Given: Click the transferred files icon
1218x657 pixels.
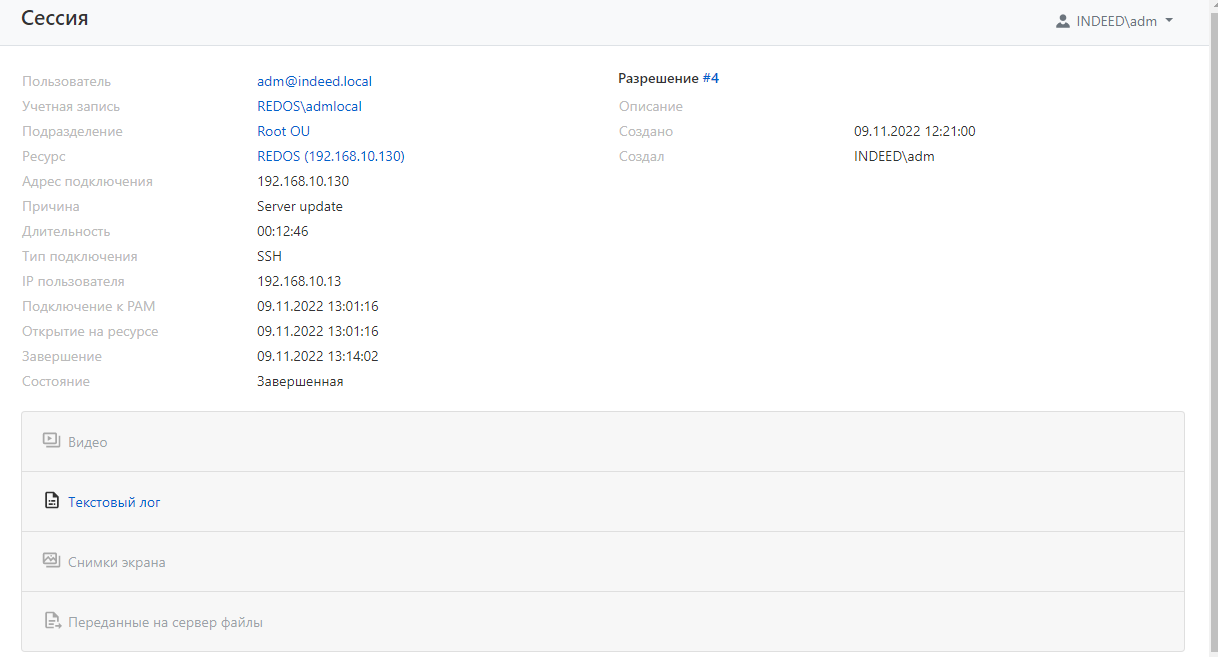Looking at the screenshot, I should point(52,621).
